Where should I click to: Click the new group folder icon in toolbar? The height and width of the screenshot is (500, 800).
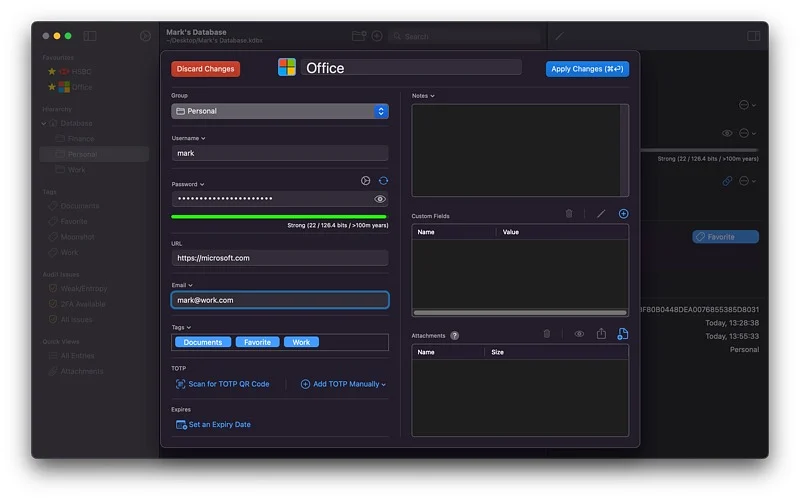click(359, 36)
